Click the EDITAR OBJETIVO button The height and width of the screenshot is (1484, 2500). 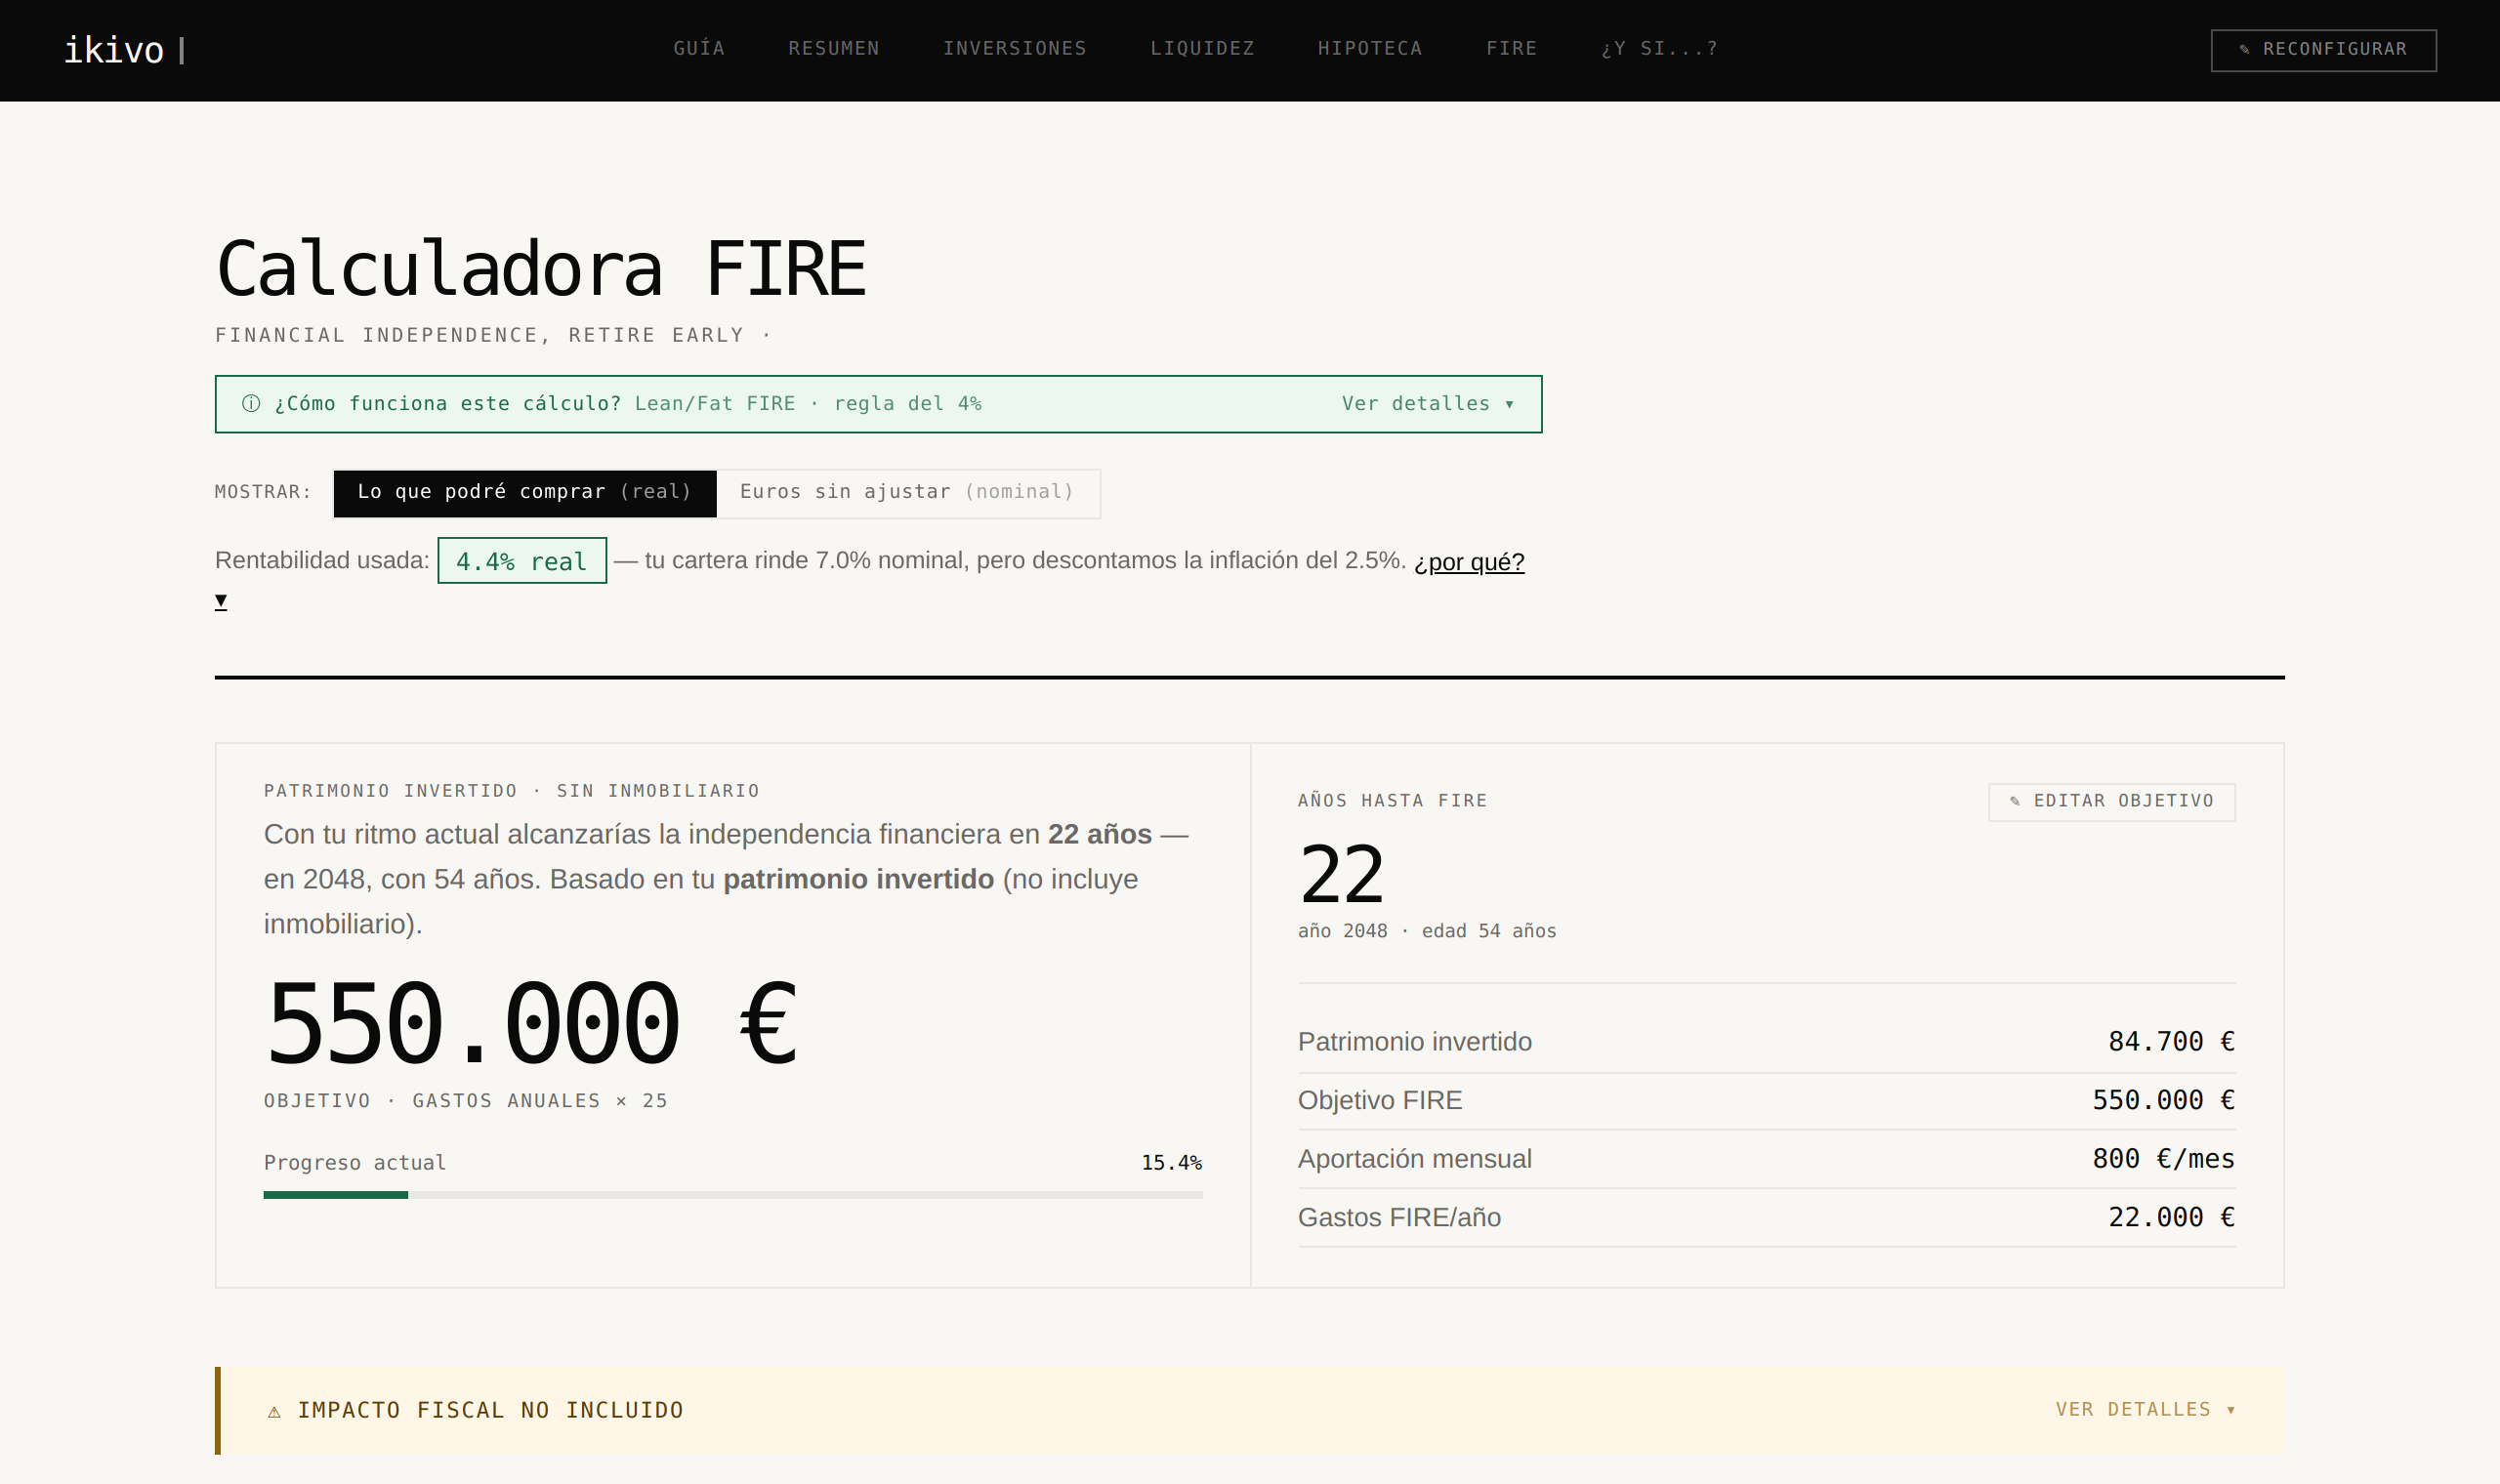point(2111,802)
